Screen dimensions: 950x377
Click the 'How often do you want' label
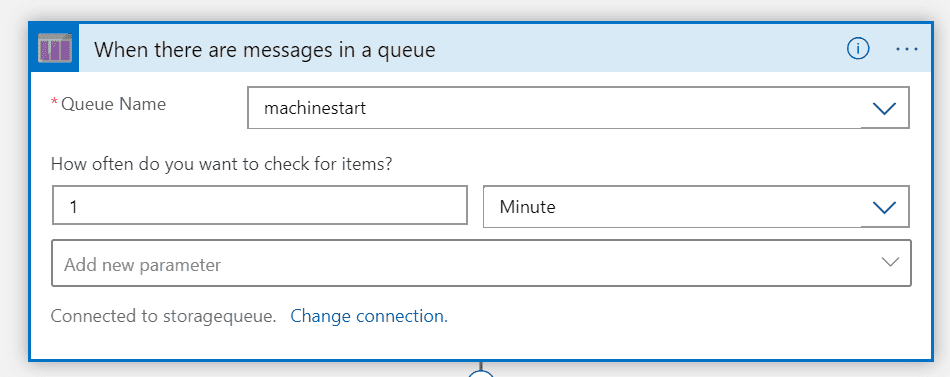(221, 164)
